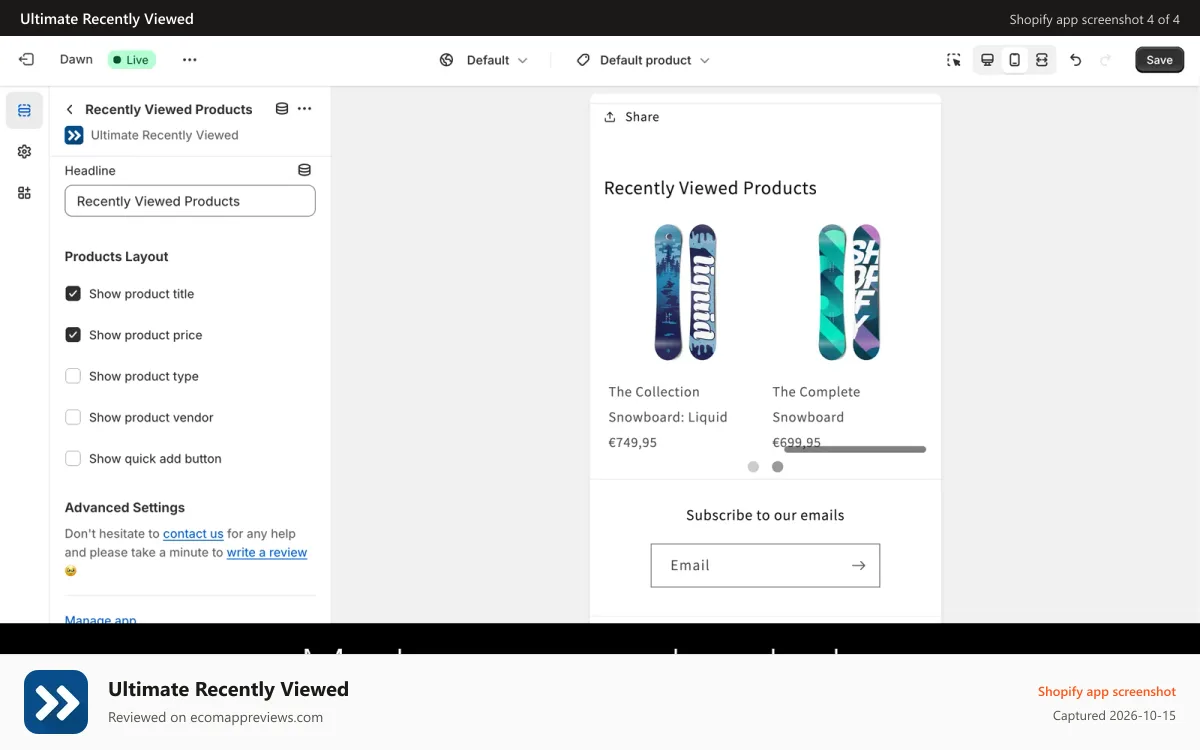Click the Share icon in preview

click(610, 117)
